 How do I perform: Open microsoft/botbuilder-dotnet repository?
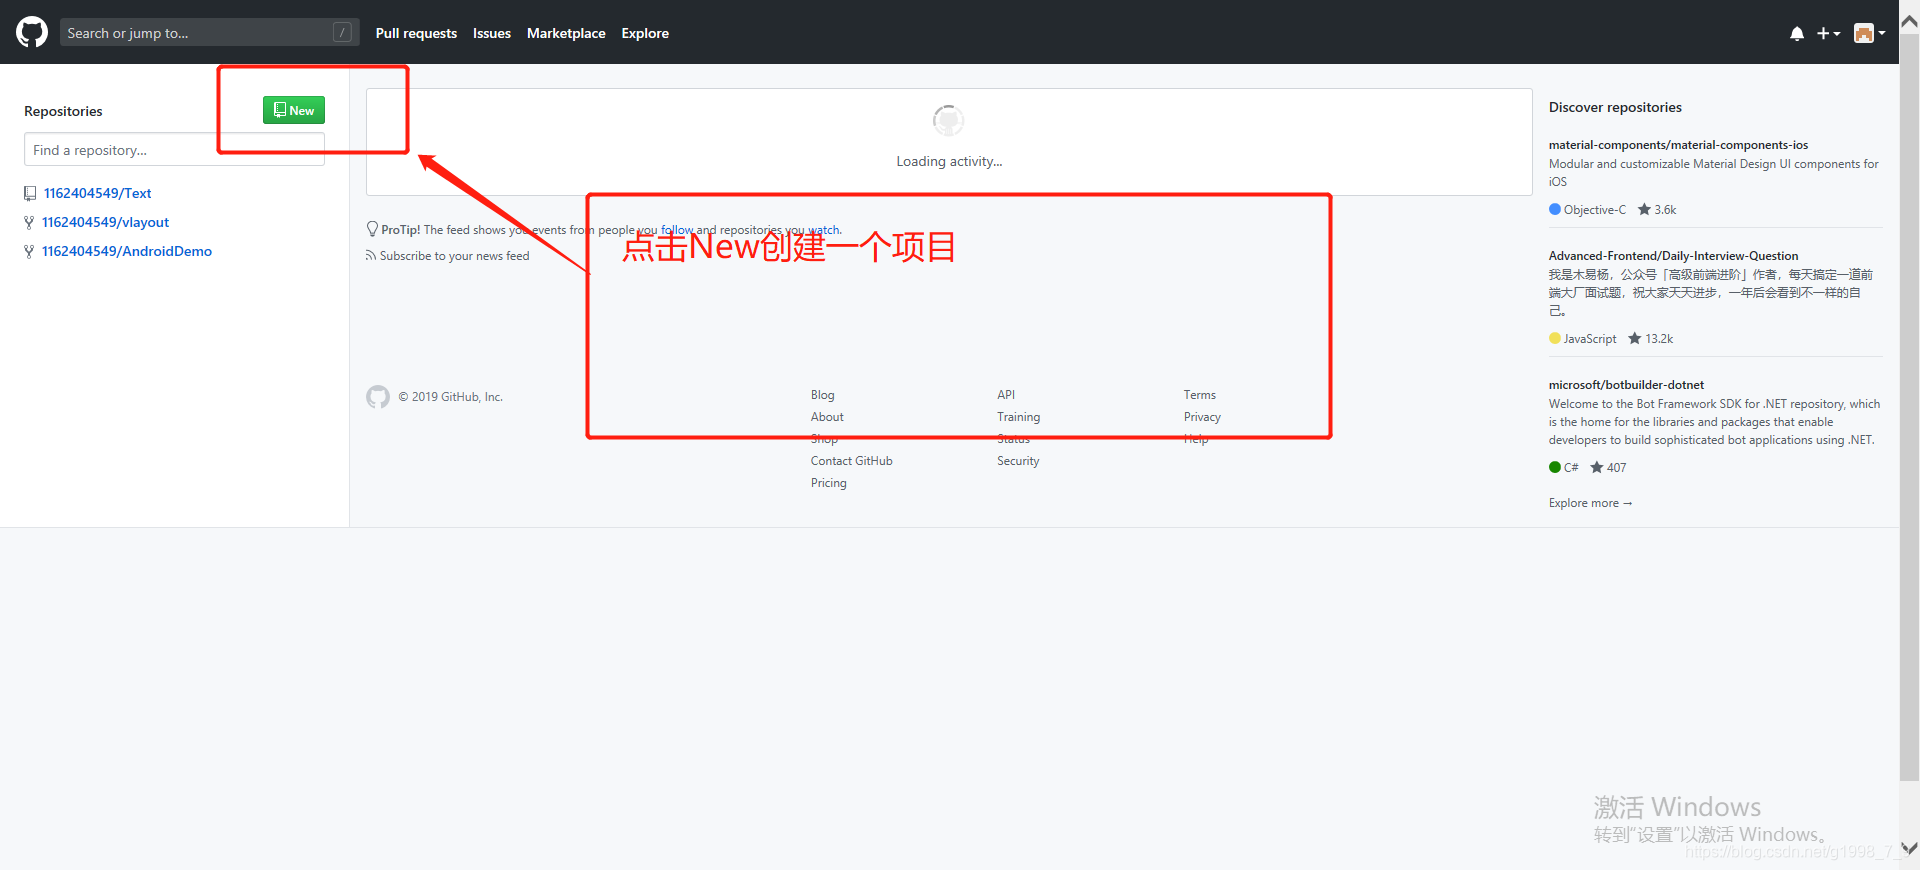[x=1626, y=385]
